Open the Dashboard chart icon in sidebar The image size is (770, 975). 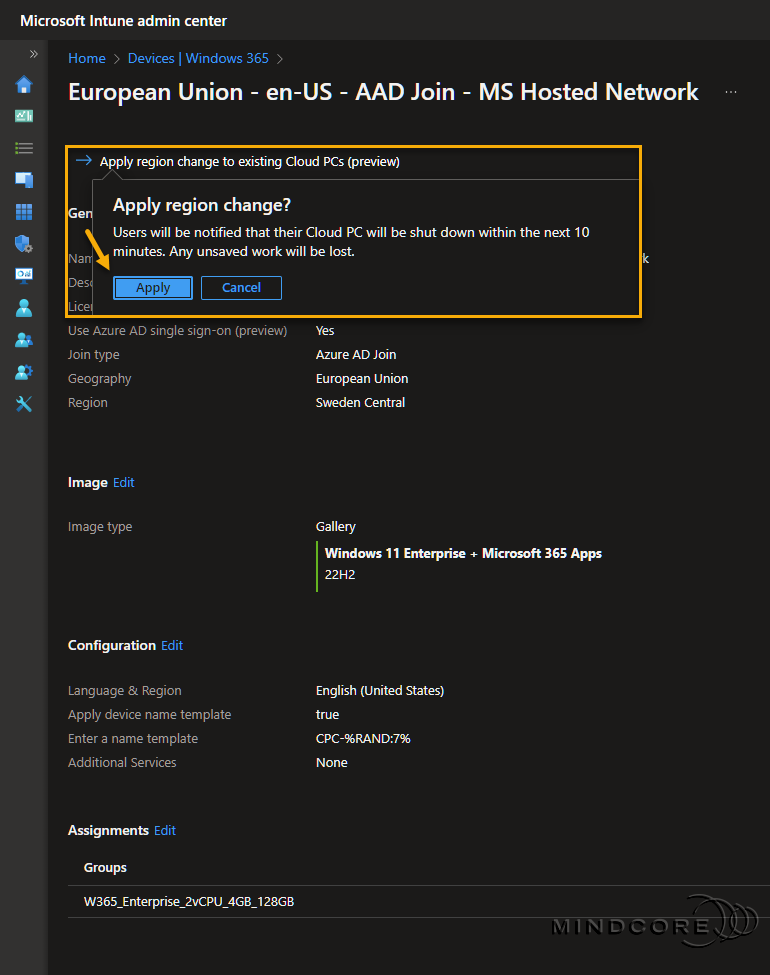point(24,116)
